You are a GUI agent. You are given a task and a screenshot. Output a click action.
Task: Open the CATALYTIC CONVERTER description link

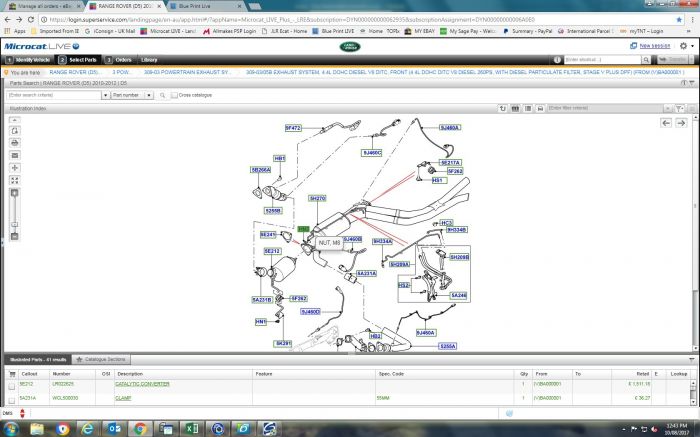(142, 384)
